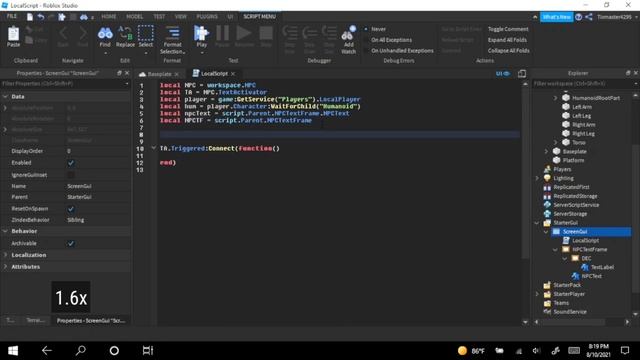The image size is (640, 360).
Task: Click the New file icon in quick access bar
Action: 30,17
